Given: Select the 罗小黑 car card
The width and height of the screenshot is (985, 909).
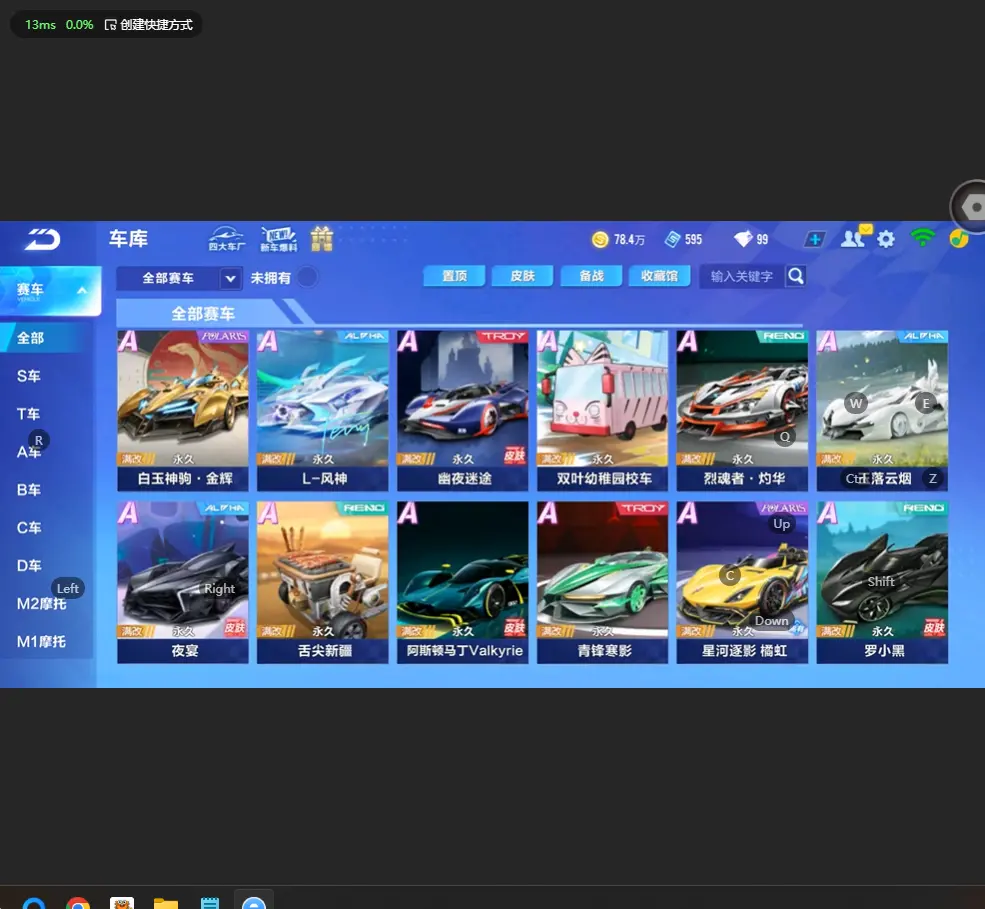Looking at the screenshot, I should tap(883, 582).
